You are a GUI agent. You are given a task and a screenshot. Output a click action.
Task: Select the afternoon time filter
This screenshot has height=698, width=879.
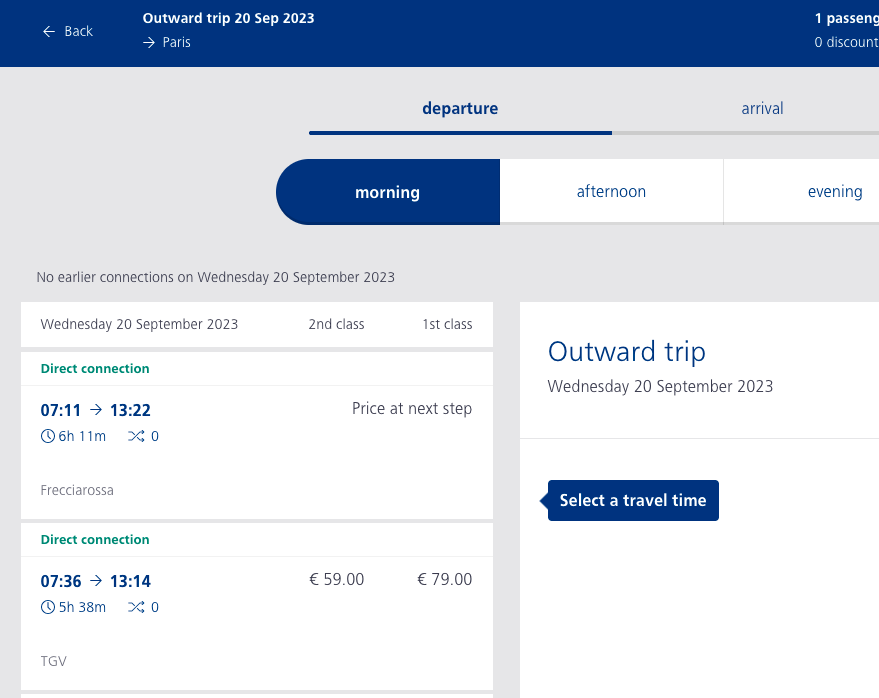(611, 192)
